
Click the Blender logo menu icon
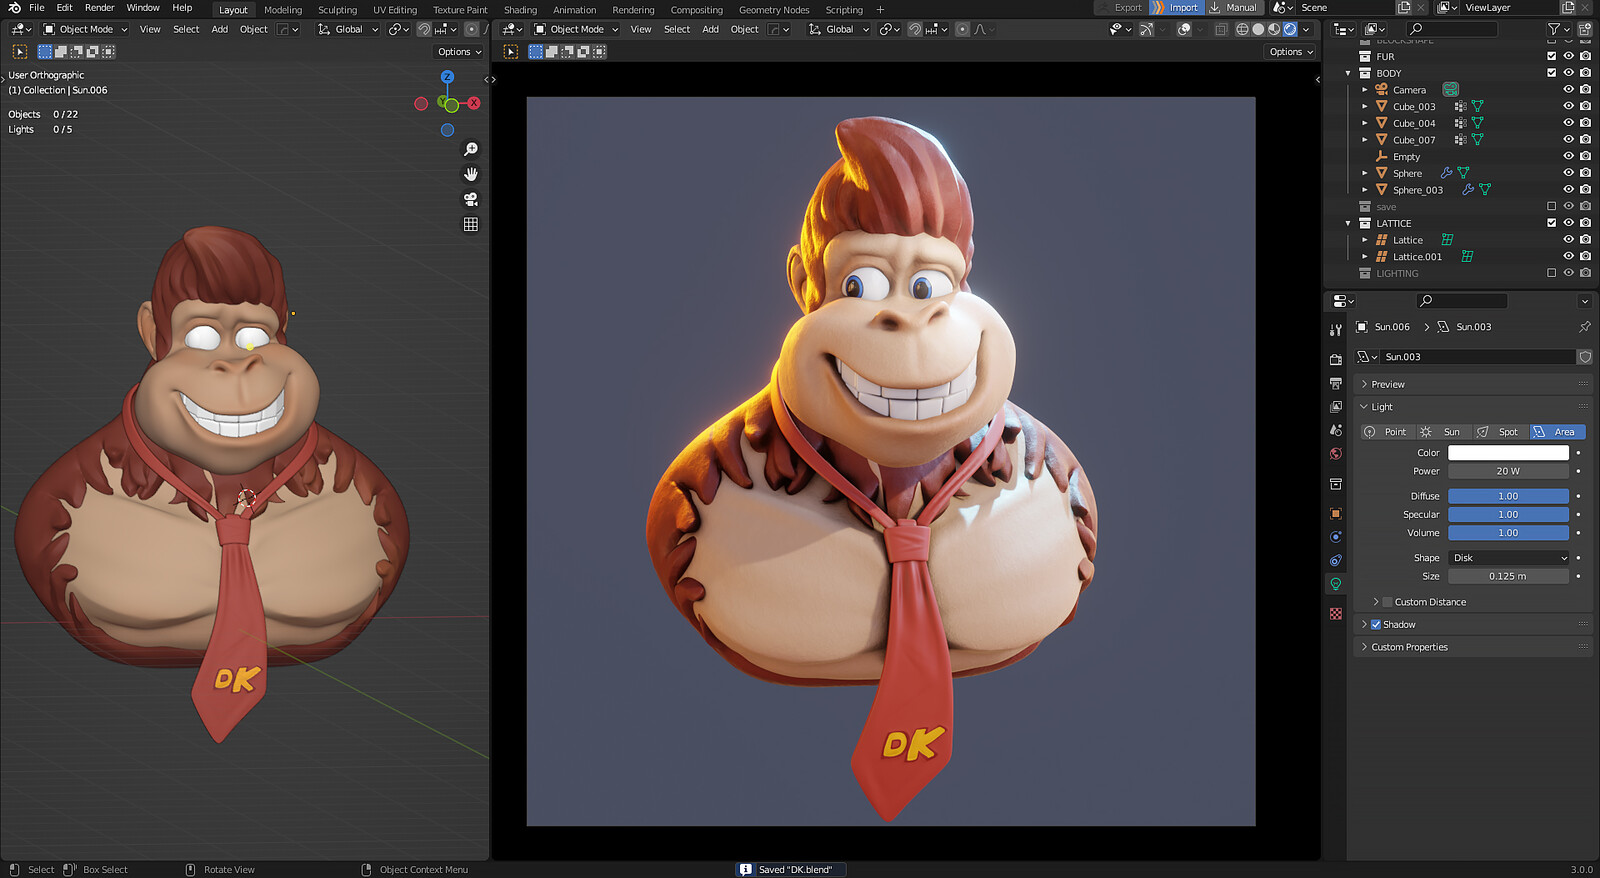tap(14, 8)
